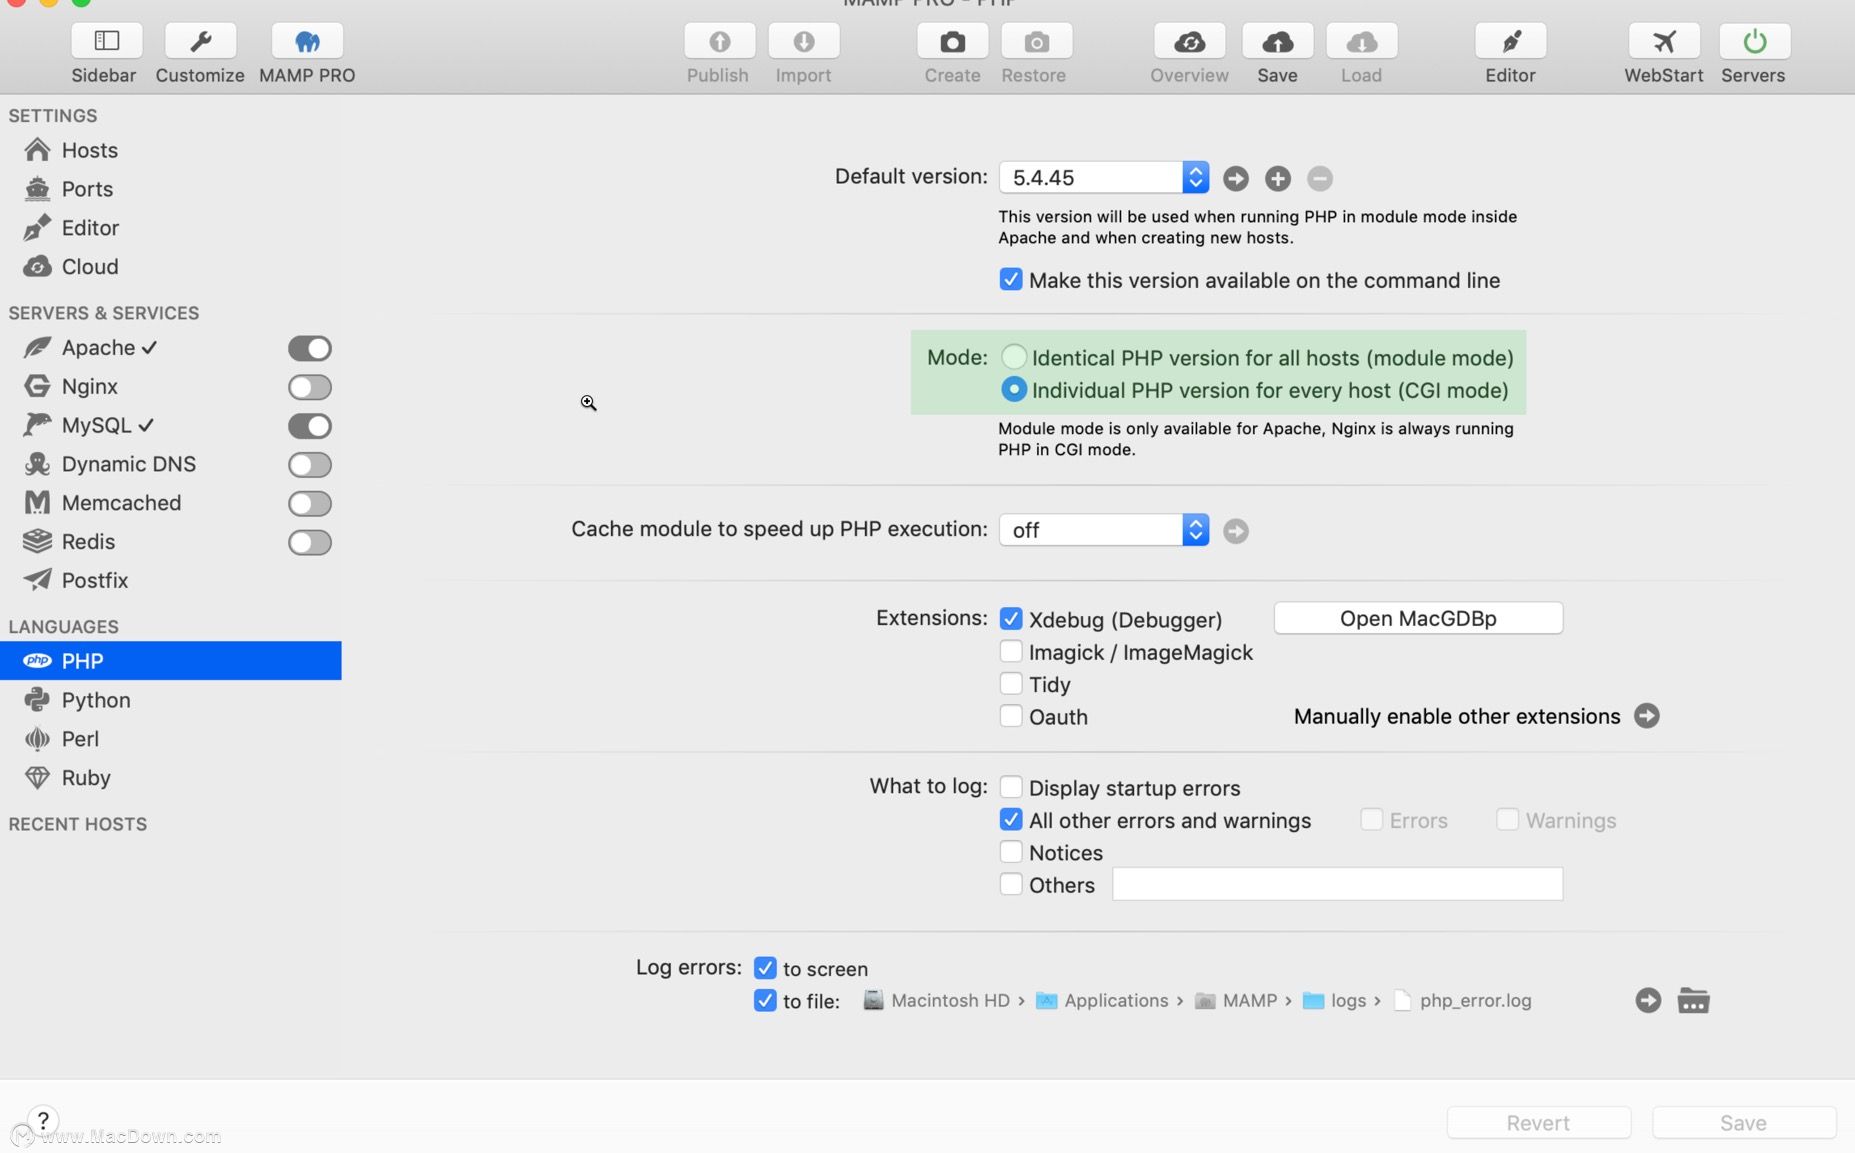1855x1153 pixels.
Task: Enable the Oauth extension checkbox
Action: 1011,716
